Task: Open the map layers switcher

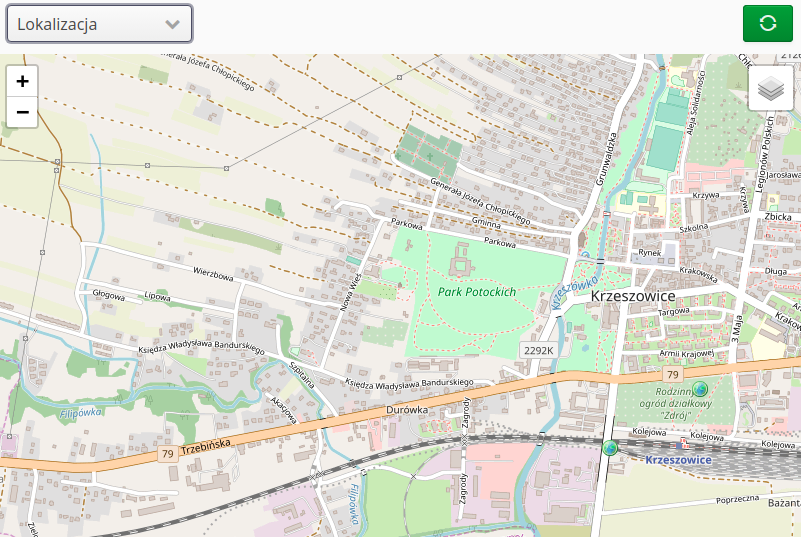Action: click(770, 89)
